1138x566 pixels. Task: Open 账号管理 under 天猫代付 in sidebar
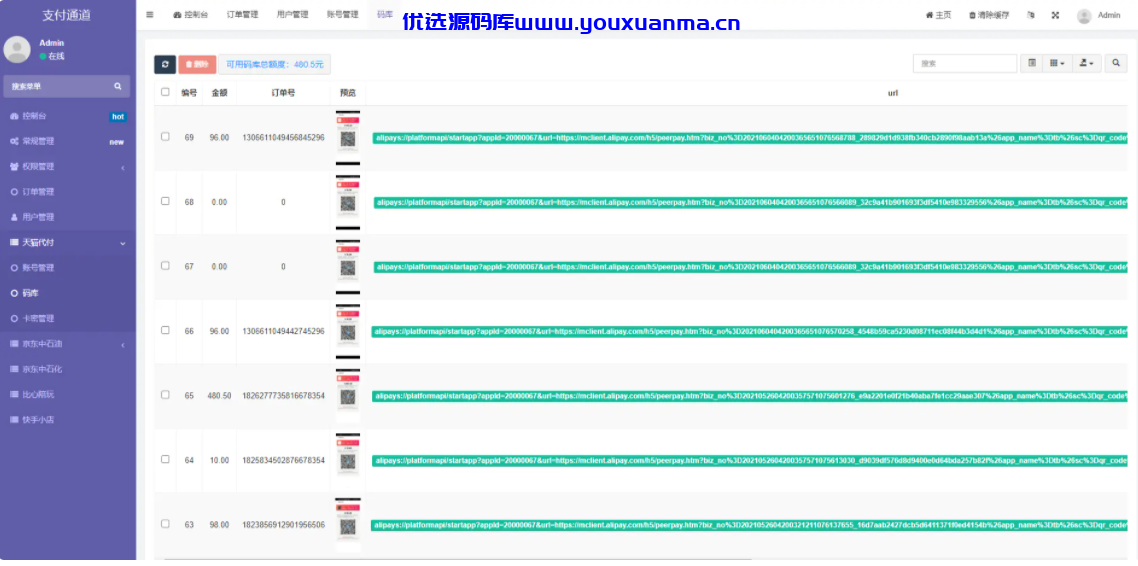67,268
